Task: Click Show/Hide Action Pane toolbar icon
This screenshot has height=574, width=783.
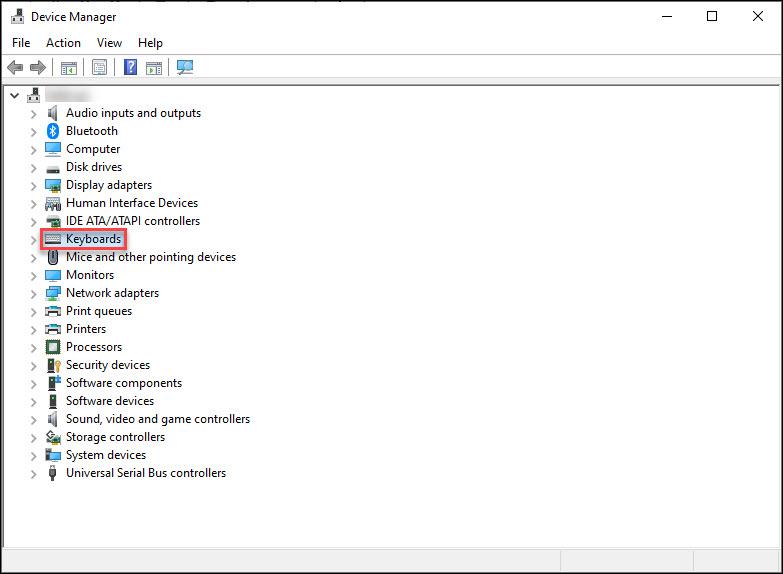Action: point(154,67)
